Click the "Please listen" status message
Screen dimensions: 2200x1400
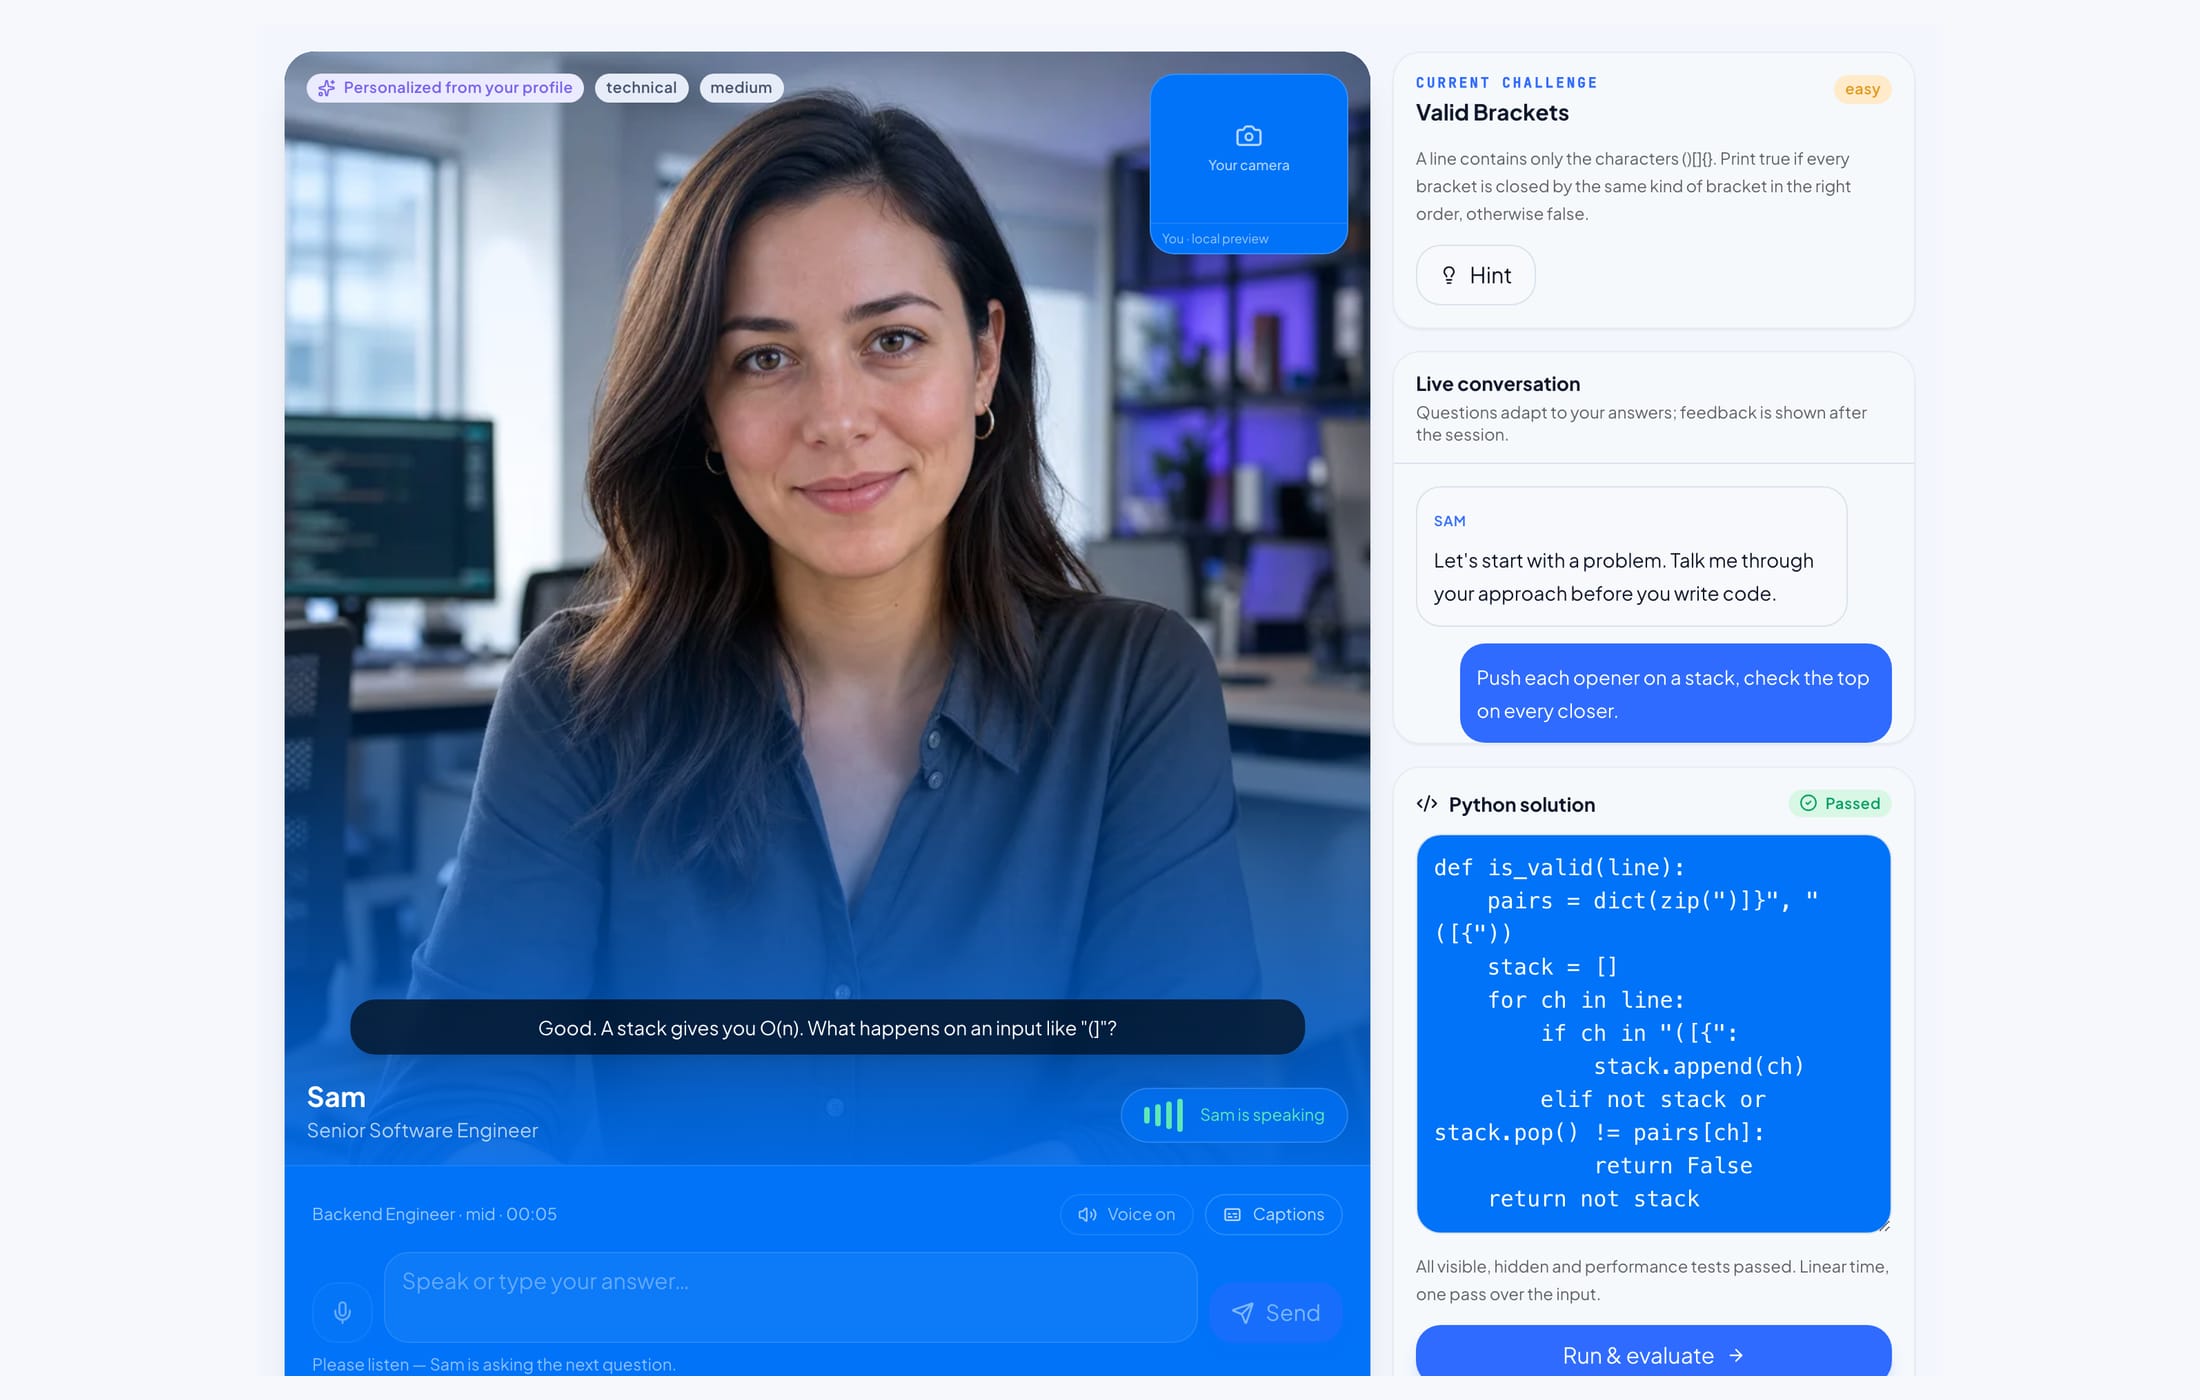click(493, 1364)
